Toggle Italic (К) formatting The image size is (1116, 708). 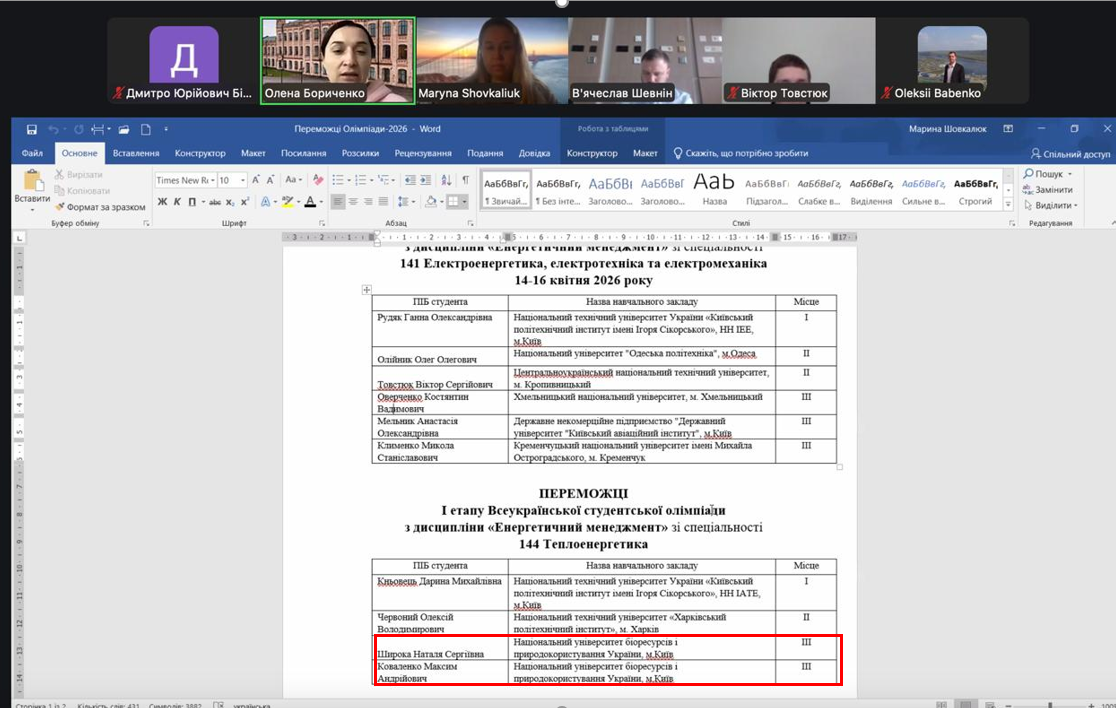pyautogui.click(x=177, y=202)
